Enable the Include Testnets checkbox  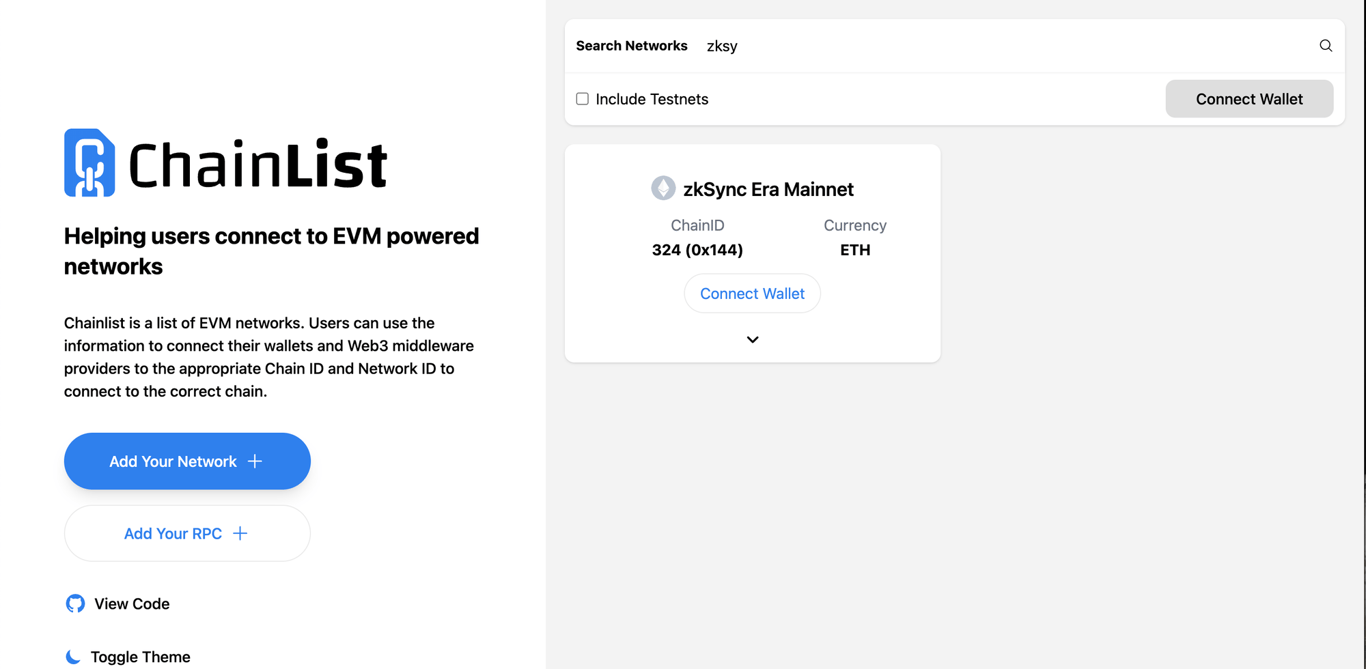tap(582, 99)
